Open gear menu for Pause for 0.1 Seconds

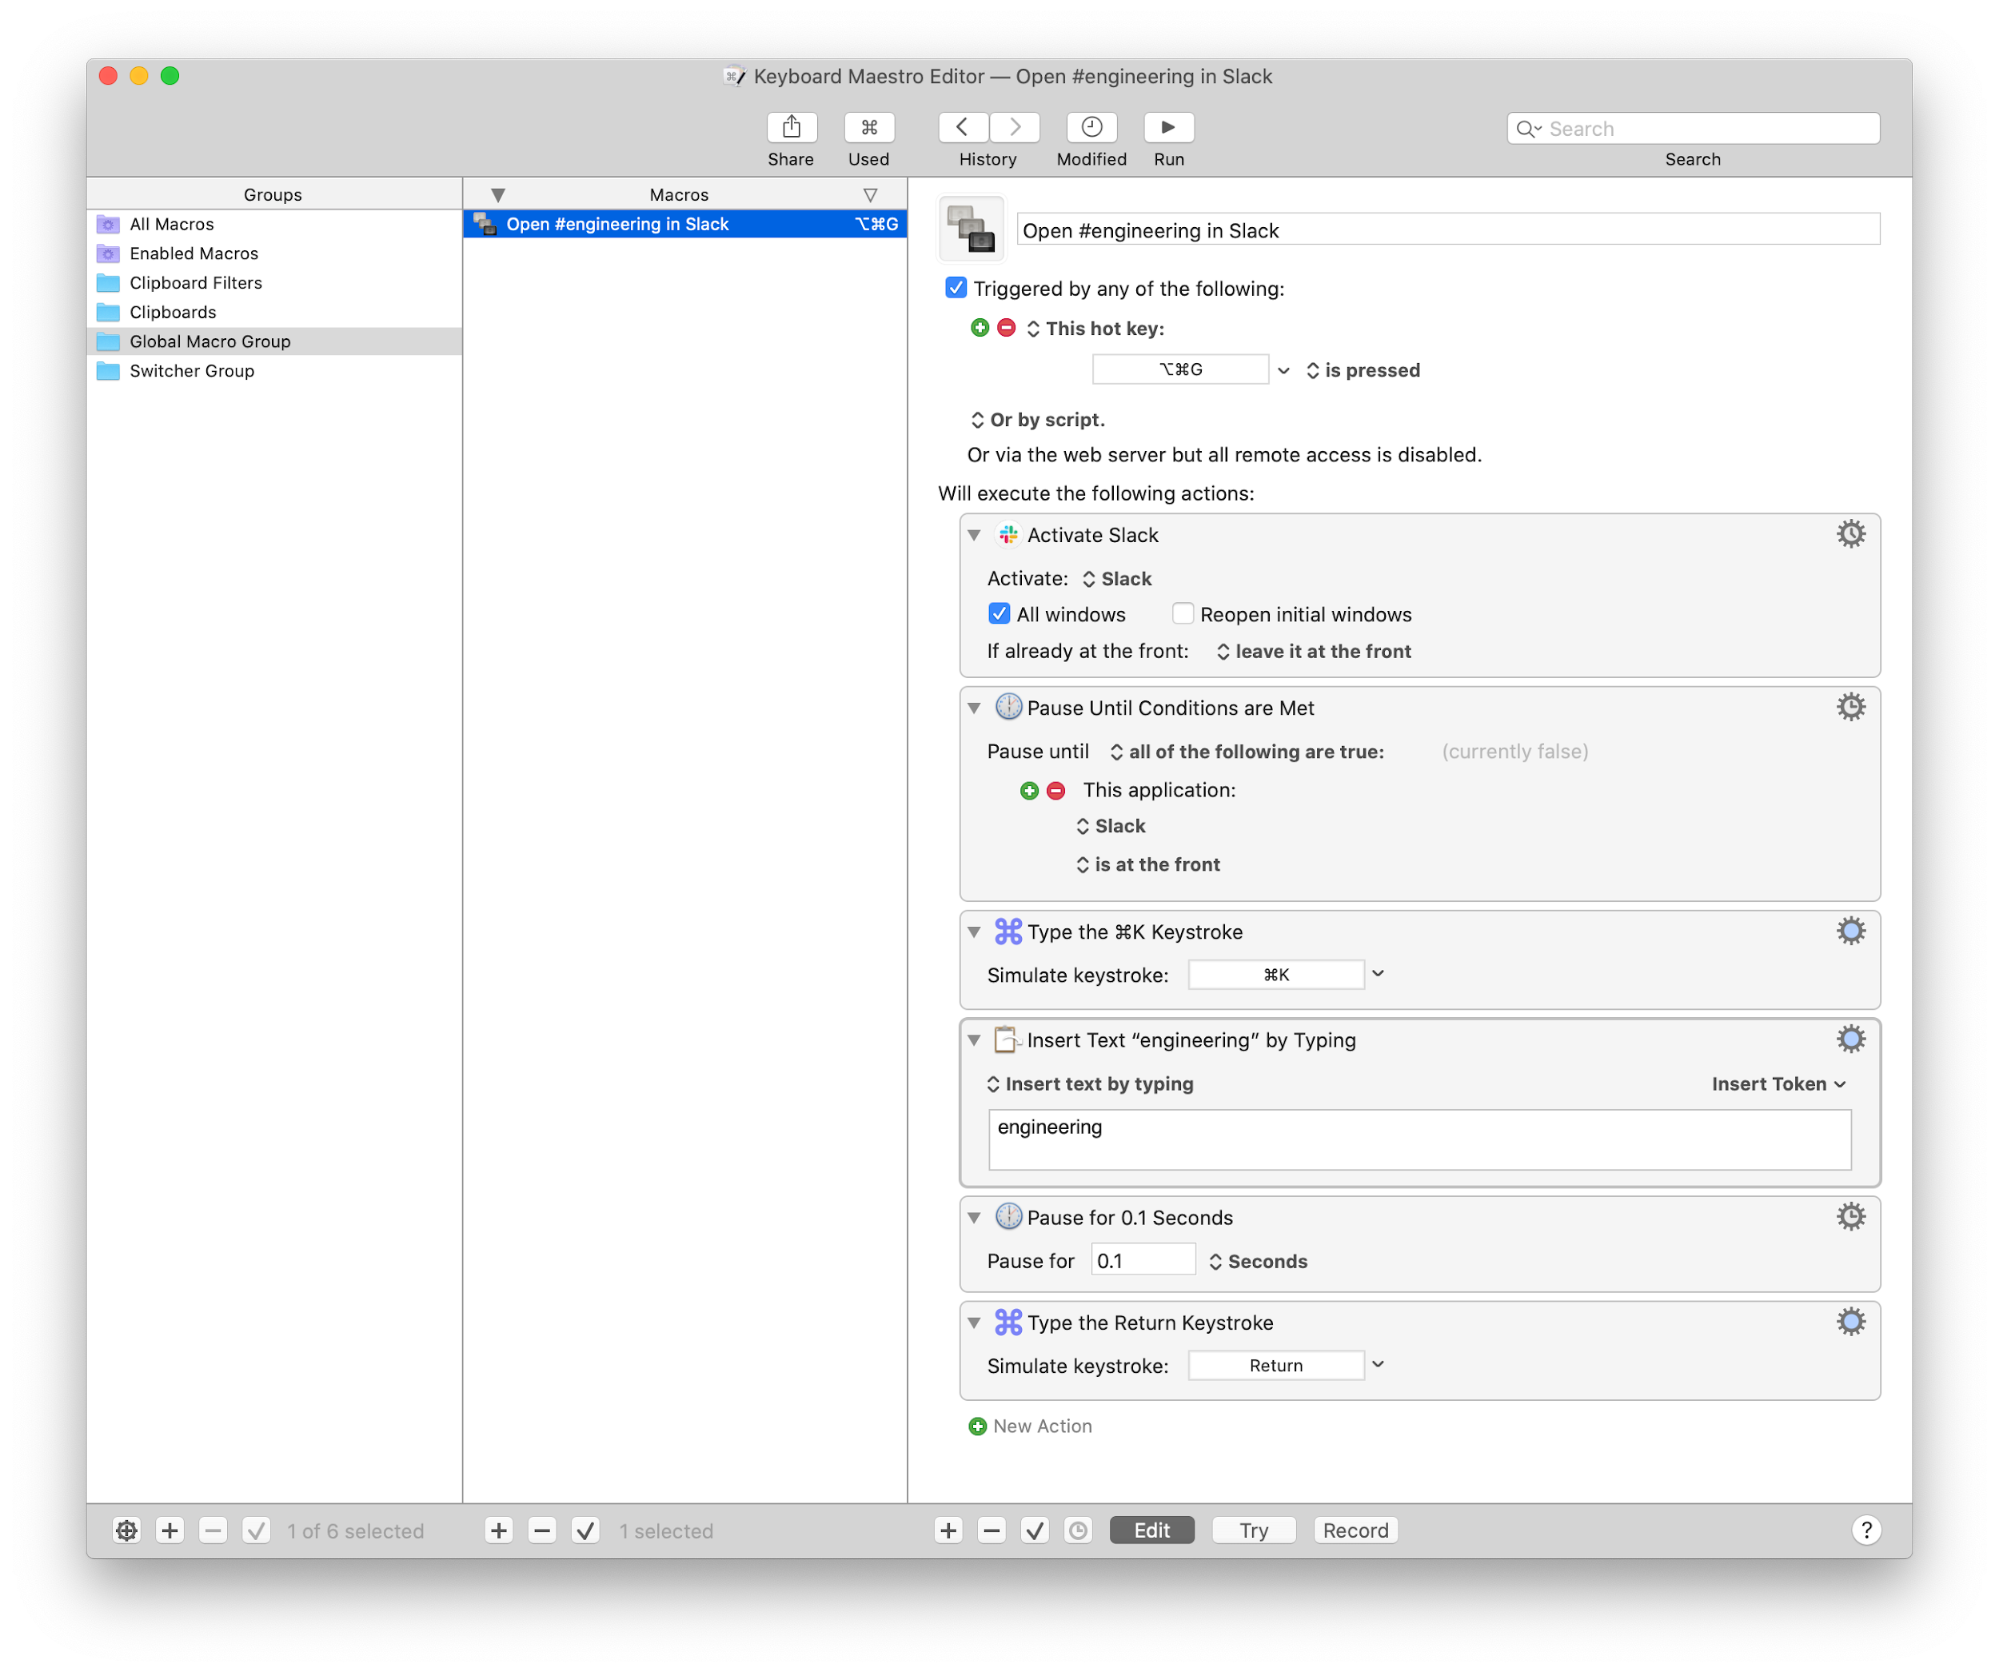click(1850, 1217)
